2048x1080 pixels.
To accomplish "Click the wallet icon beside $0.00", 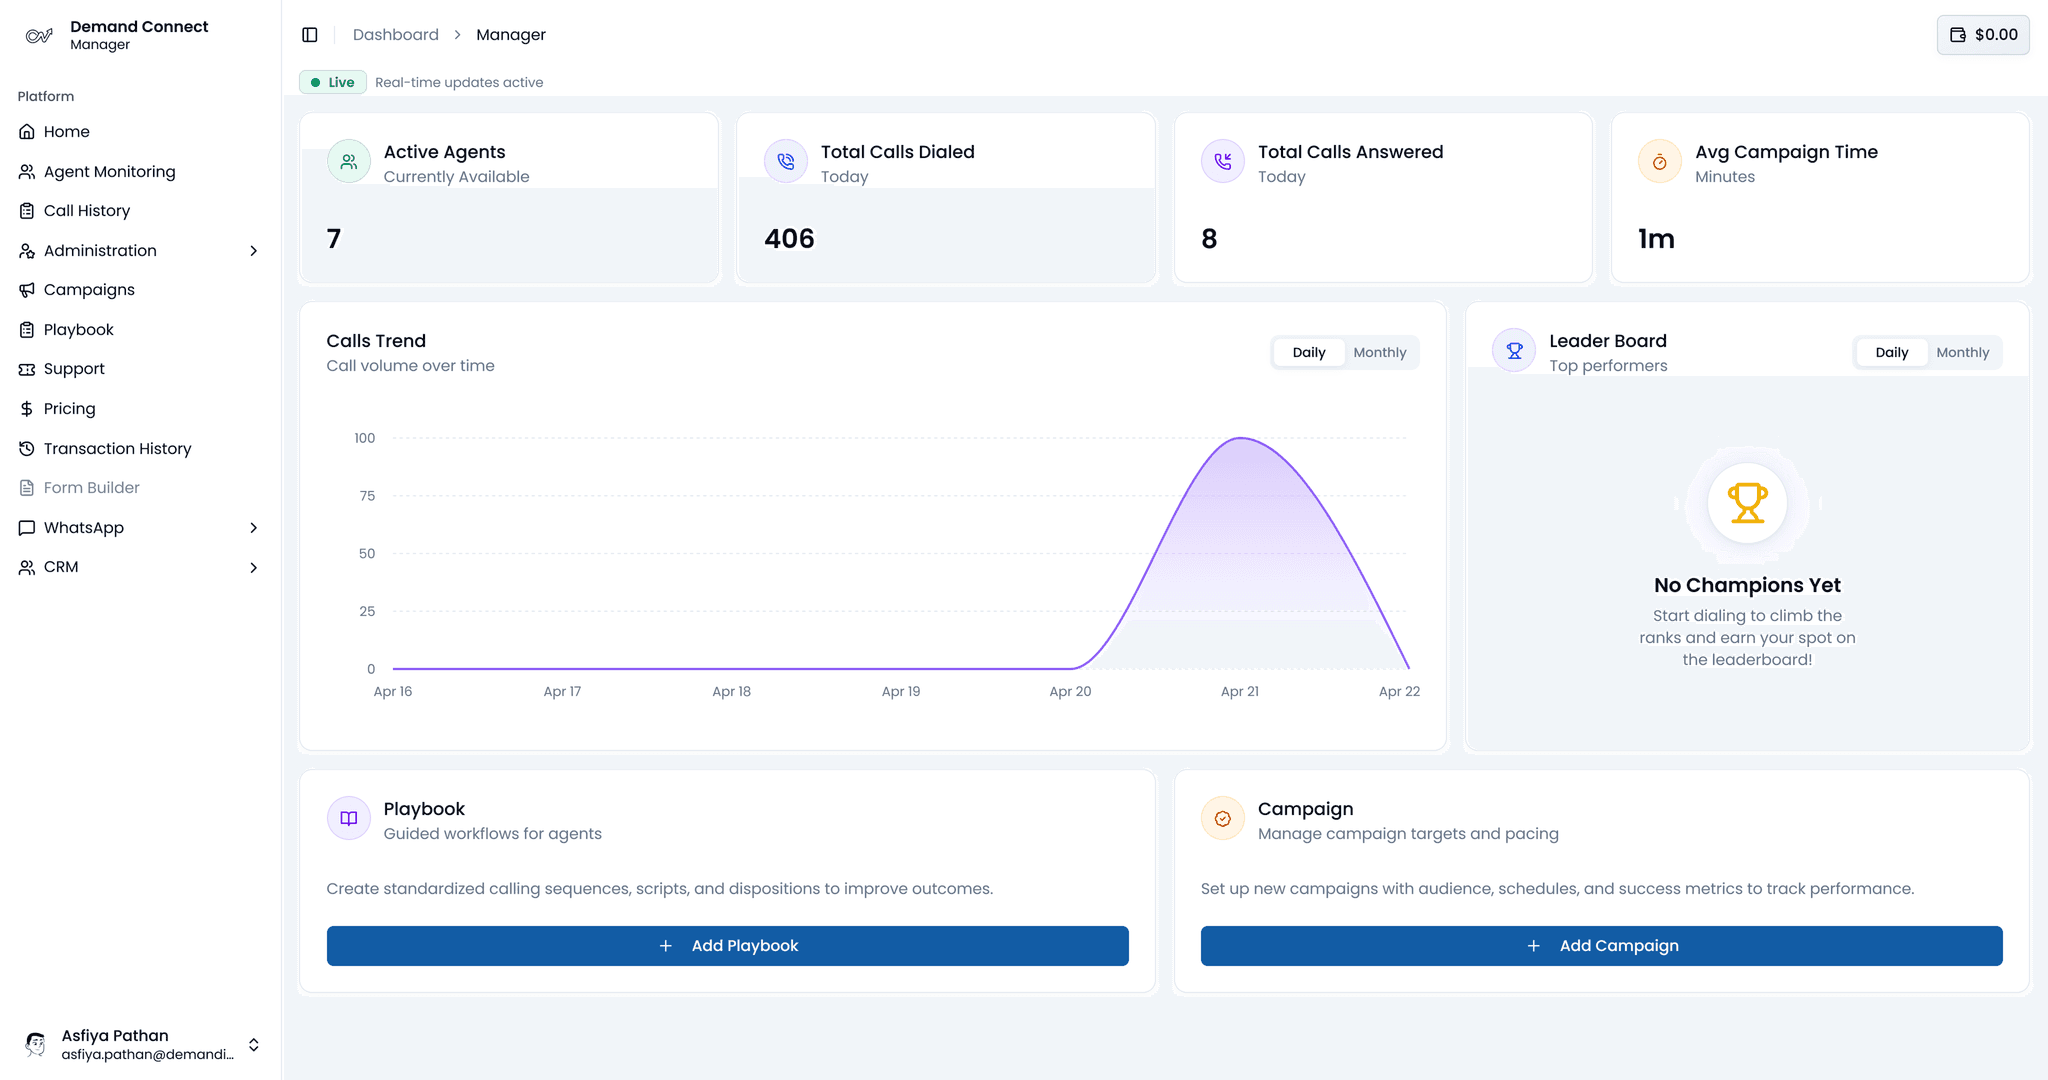I will 1958,35.
